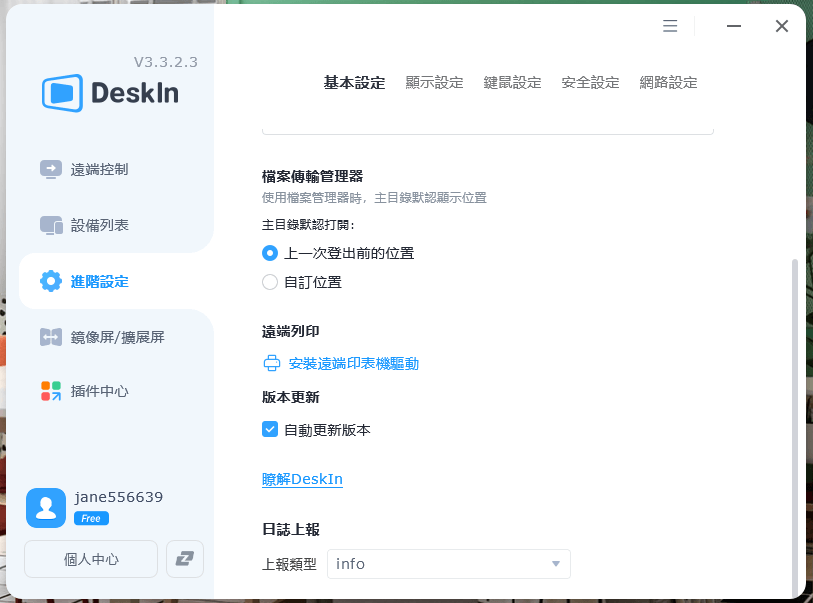Disable 自動更新版本
Screen dimensions: 813x603
coord(269,428)
